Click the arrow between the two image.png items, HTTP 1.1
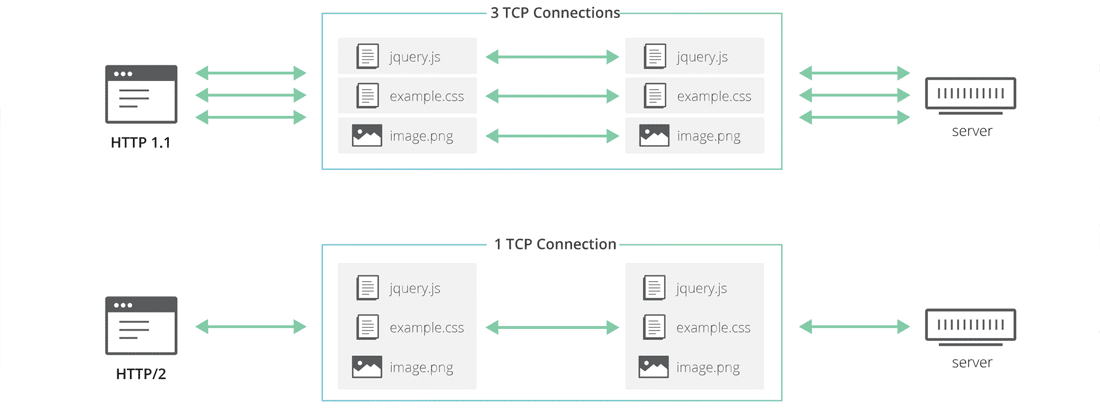This screenshot has height=412, width=1100. [550, 135]
